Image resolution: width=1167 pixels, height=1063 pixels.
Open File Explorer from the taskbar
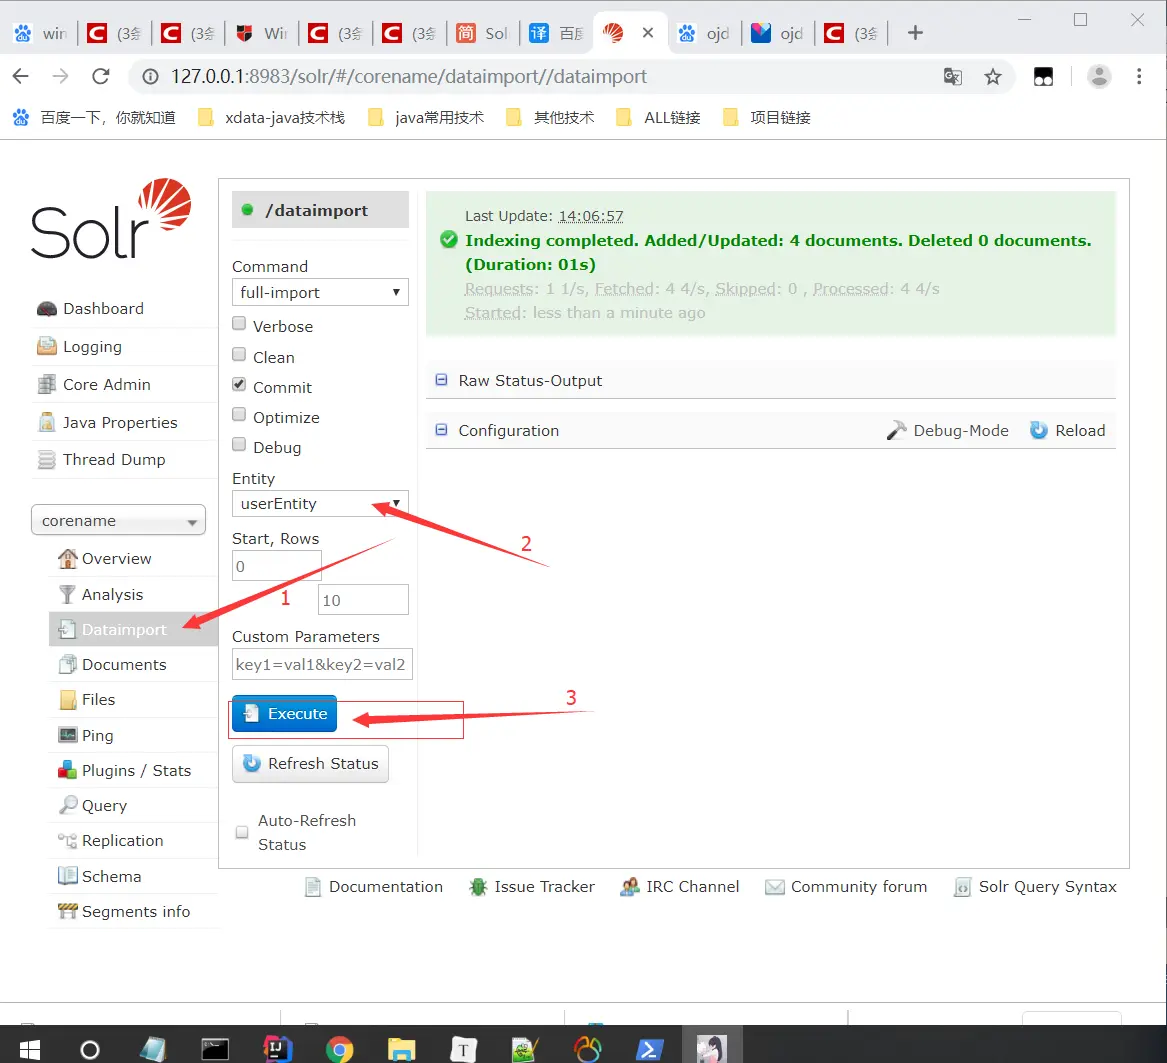(x=402, y=1050)
